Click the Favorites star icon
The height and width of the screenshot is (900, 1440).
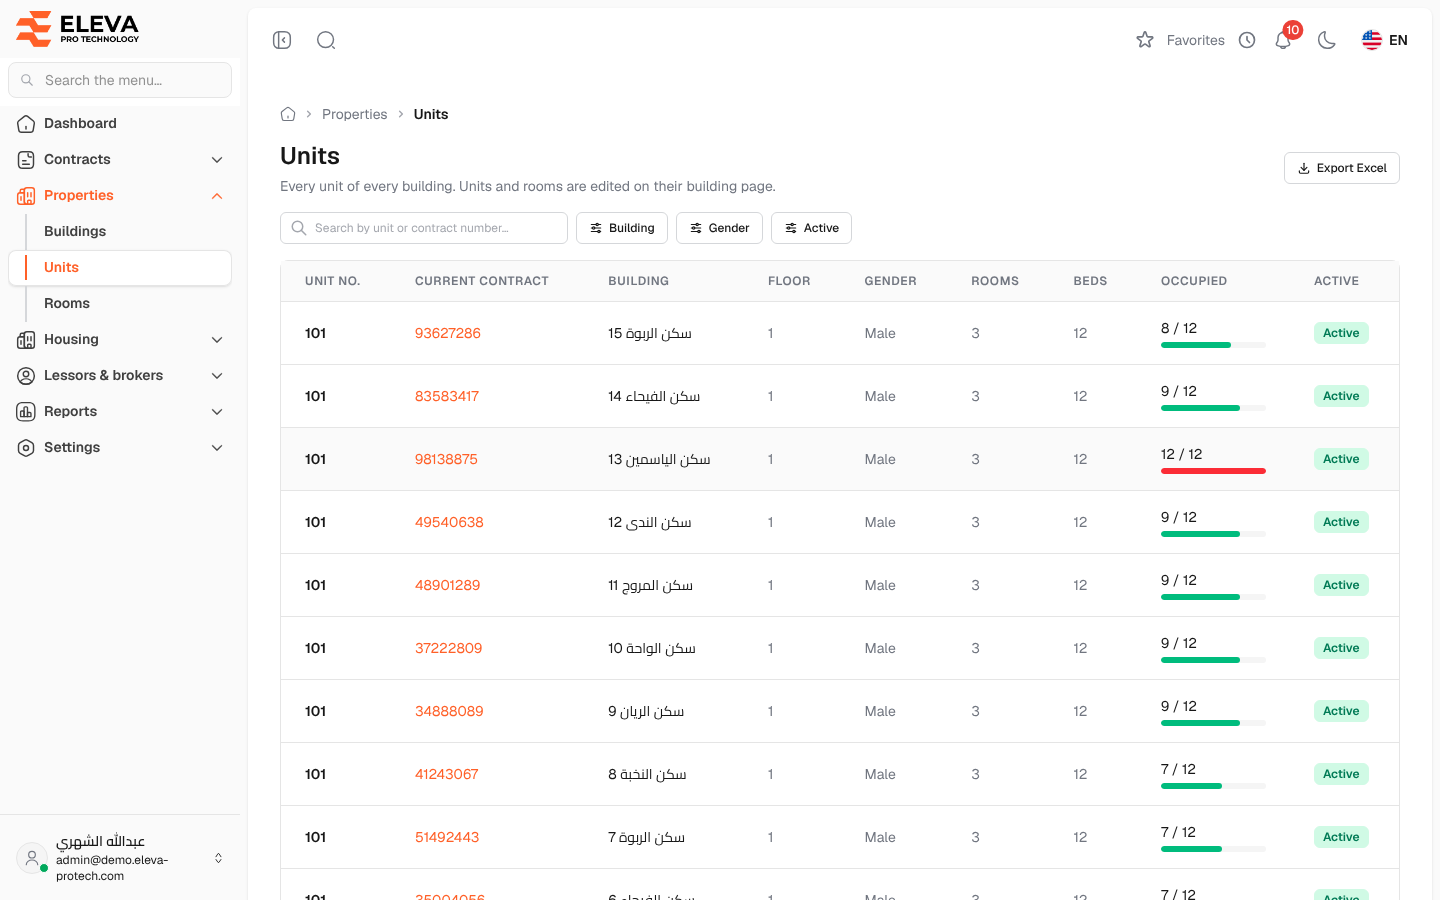(x=1145, y=40)
